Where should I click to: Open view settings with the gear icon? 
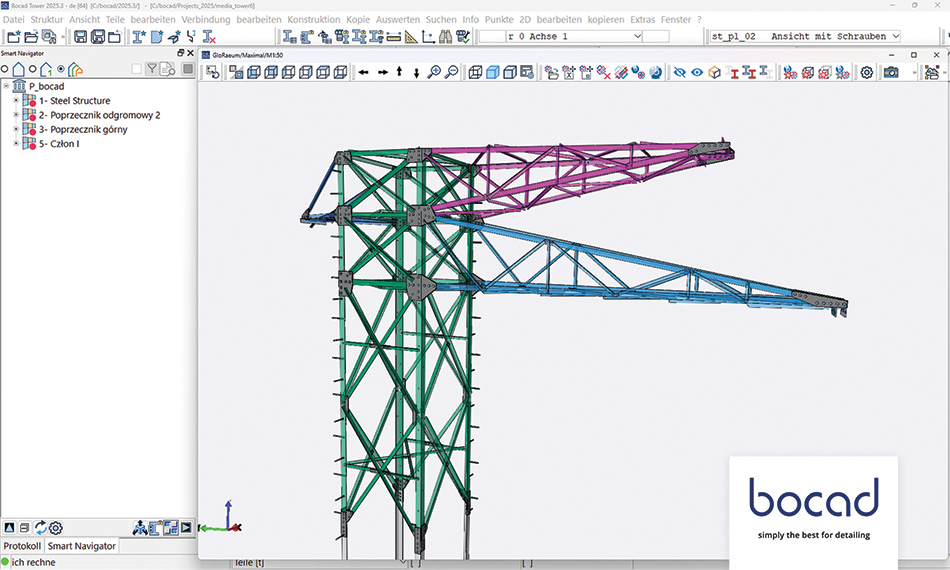coord(866,72)
